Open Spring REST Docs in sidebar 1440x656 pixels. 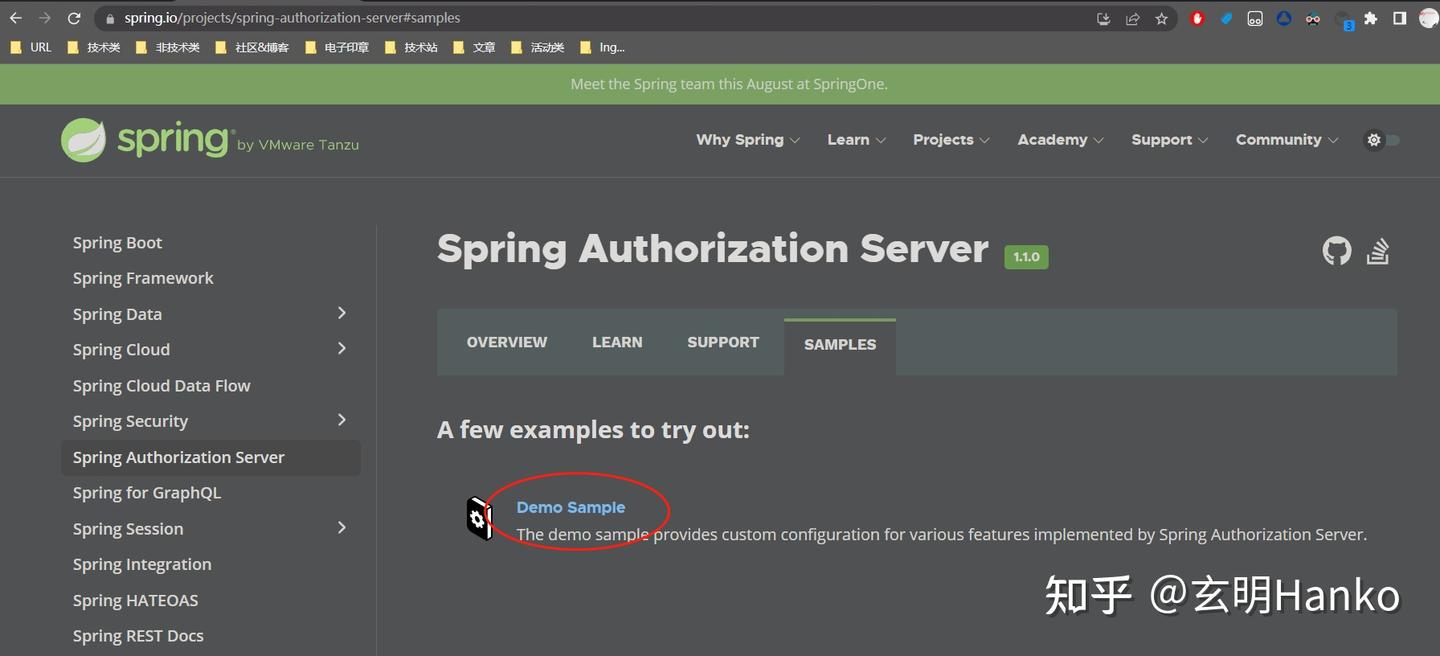[x=138, y=636]
